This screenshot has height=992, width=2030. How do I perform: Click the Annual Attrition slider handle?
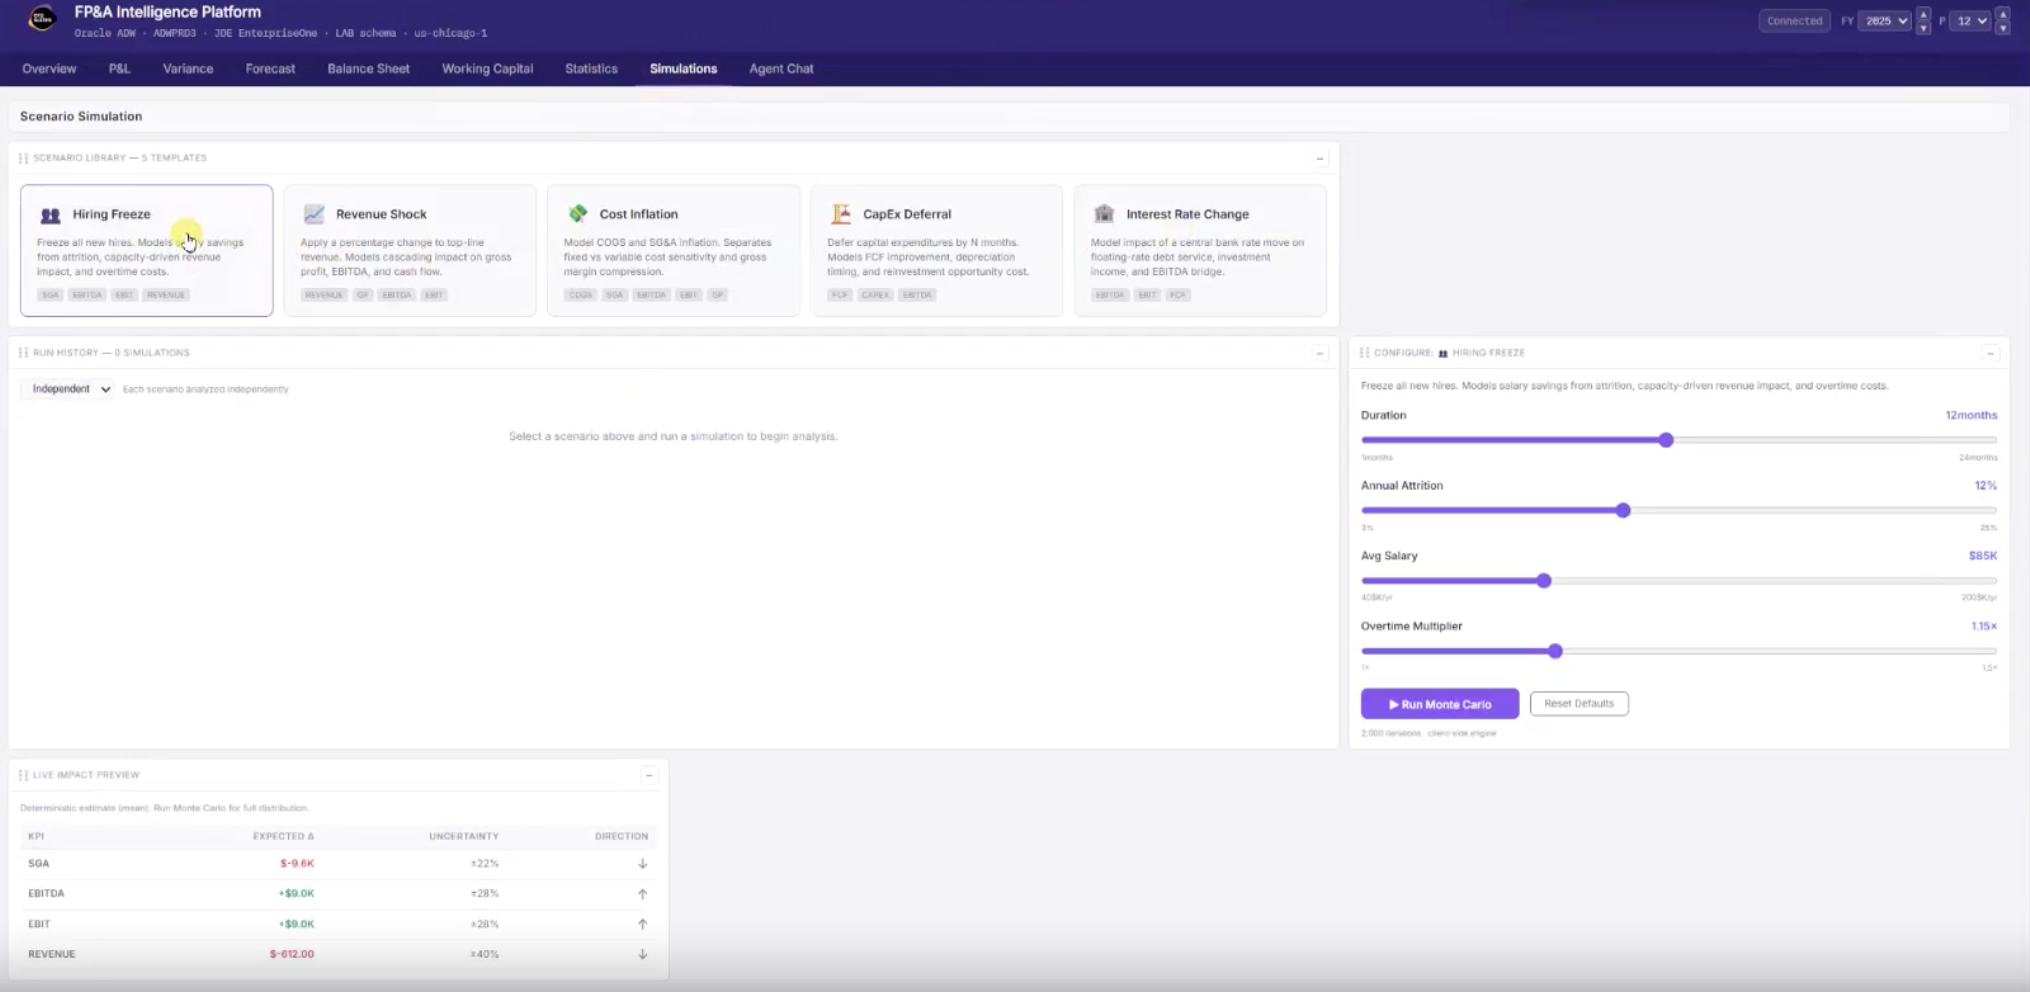1623,511
